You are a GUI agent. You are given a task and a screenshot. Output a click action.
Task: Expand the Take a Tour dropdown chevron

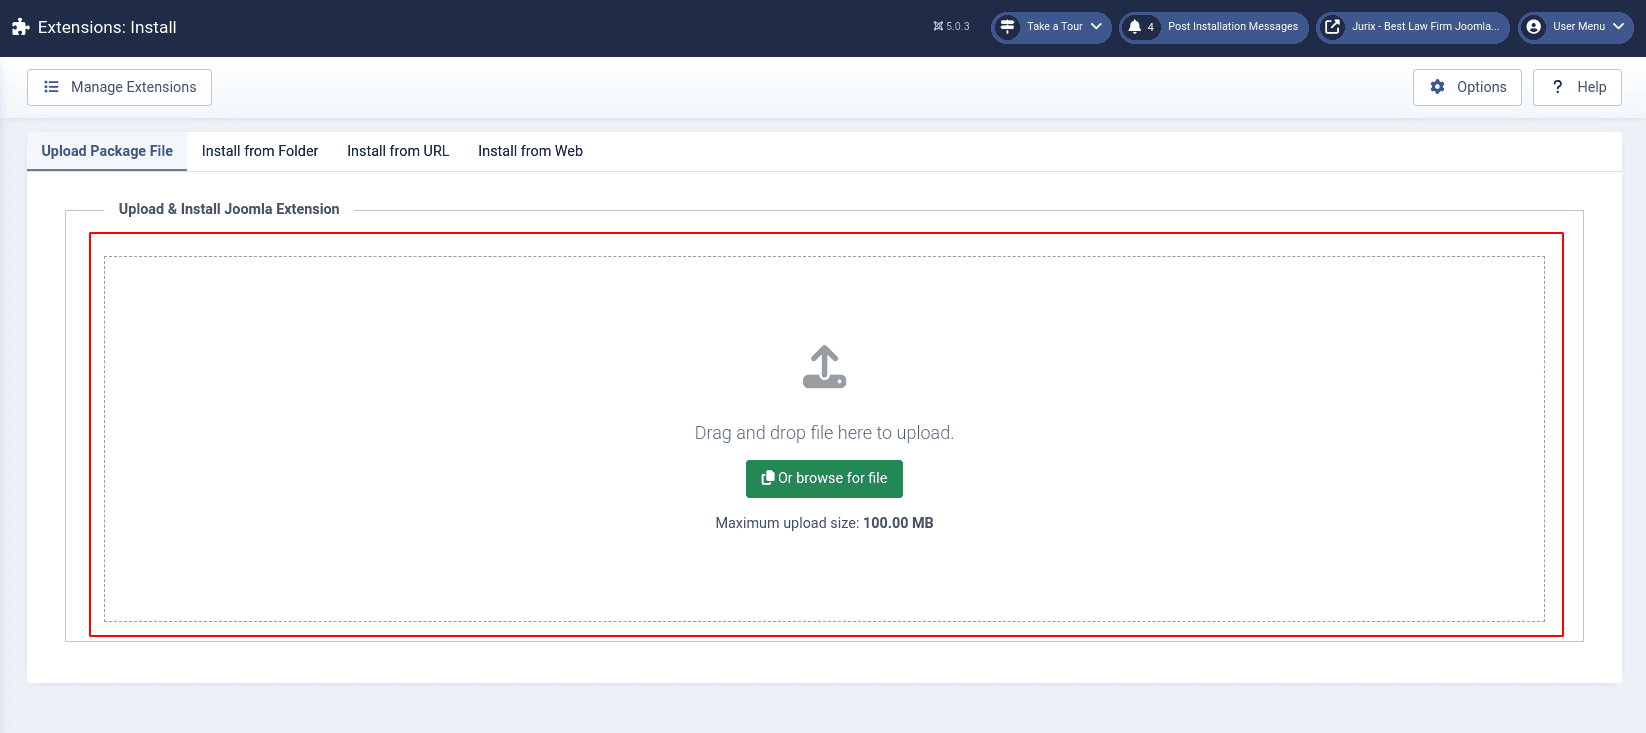1096,27
